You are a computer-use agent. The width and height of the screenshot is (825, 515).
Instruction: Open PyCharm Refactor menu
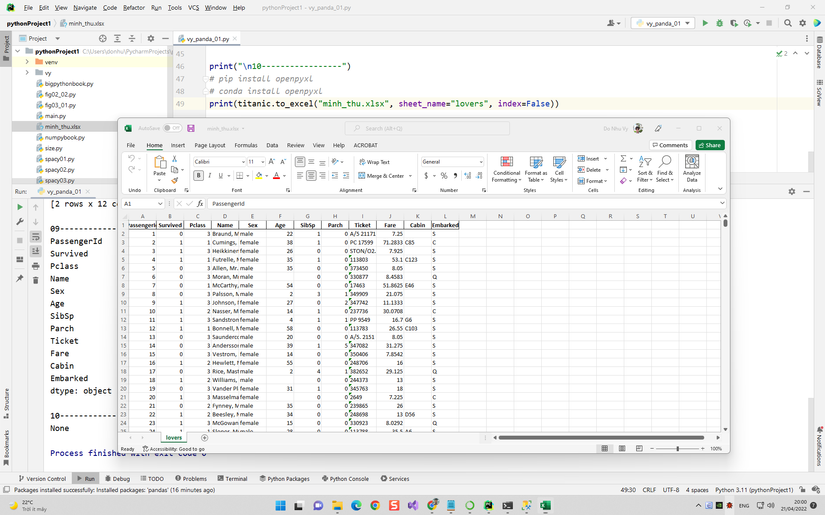pos(134,8)
